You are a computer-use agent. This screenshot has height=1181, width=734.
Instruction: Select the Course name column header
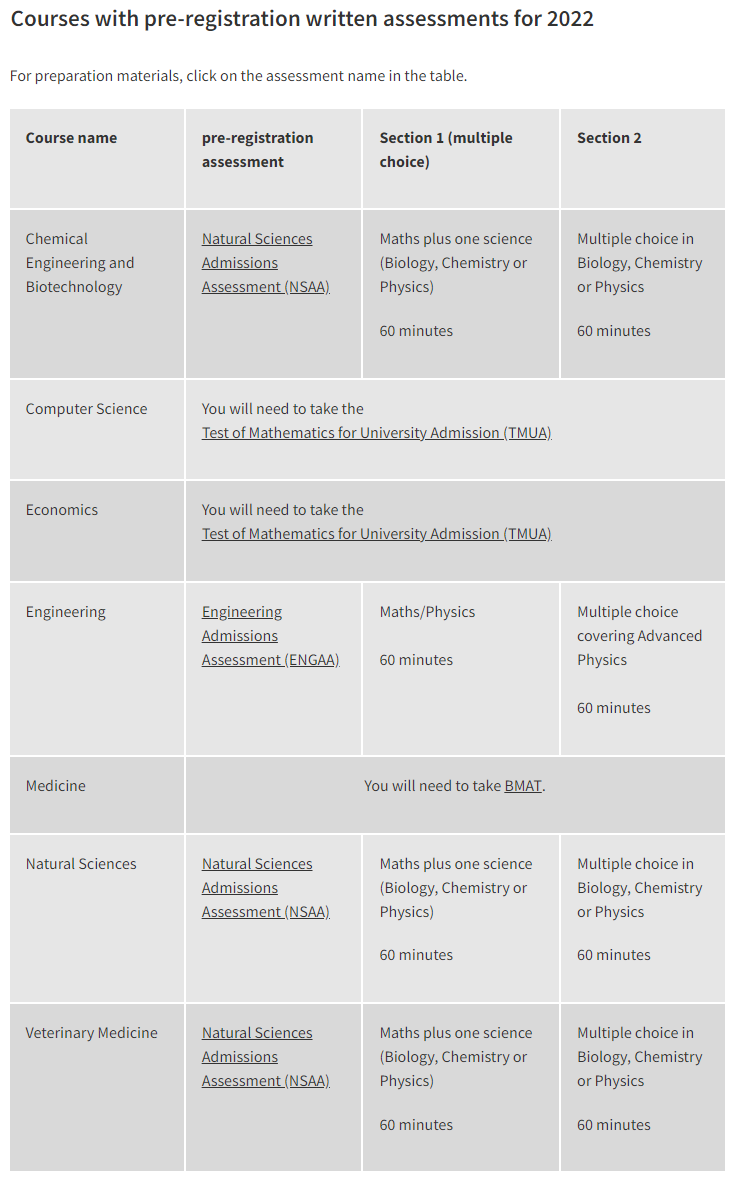[97, 159]
